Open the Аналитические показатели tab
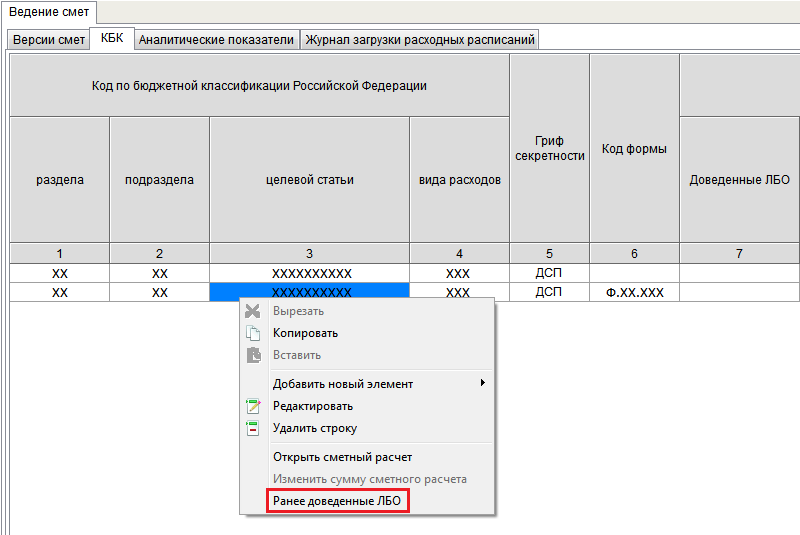 (x=216, y=40)
